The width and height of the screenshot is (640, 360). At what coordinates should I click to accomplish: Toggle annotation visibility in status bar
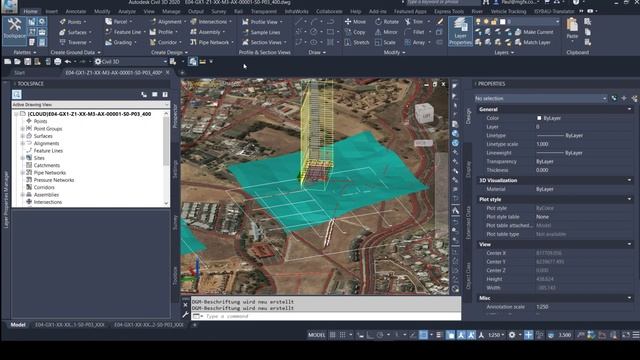461,335
